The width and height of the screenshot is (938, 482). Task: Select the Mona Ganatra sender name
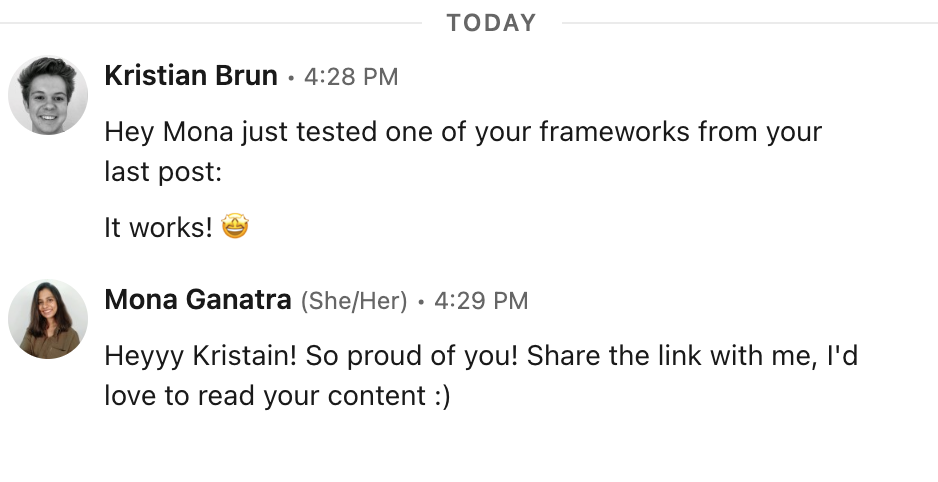pos(197,299)
